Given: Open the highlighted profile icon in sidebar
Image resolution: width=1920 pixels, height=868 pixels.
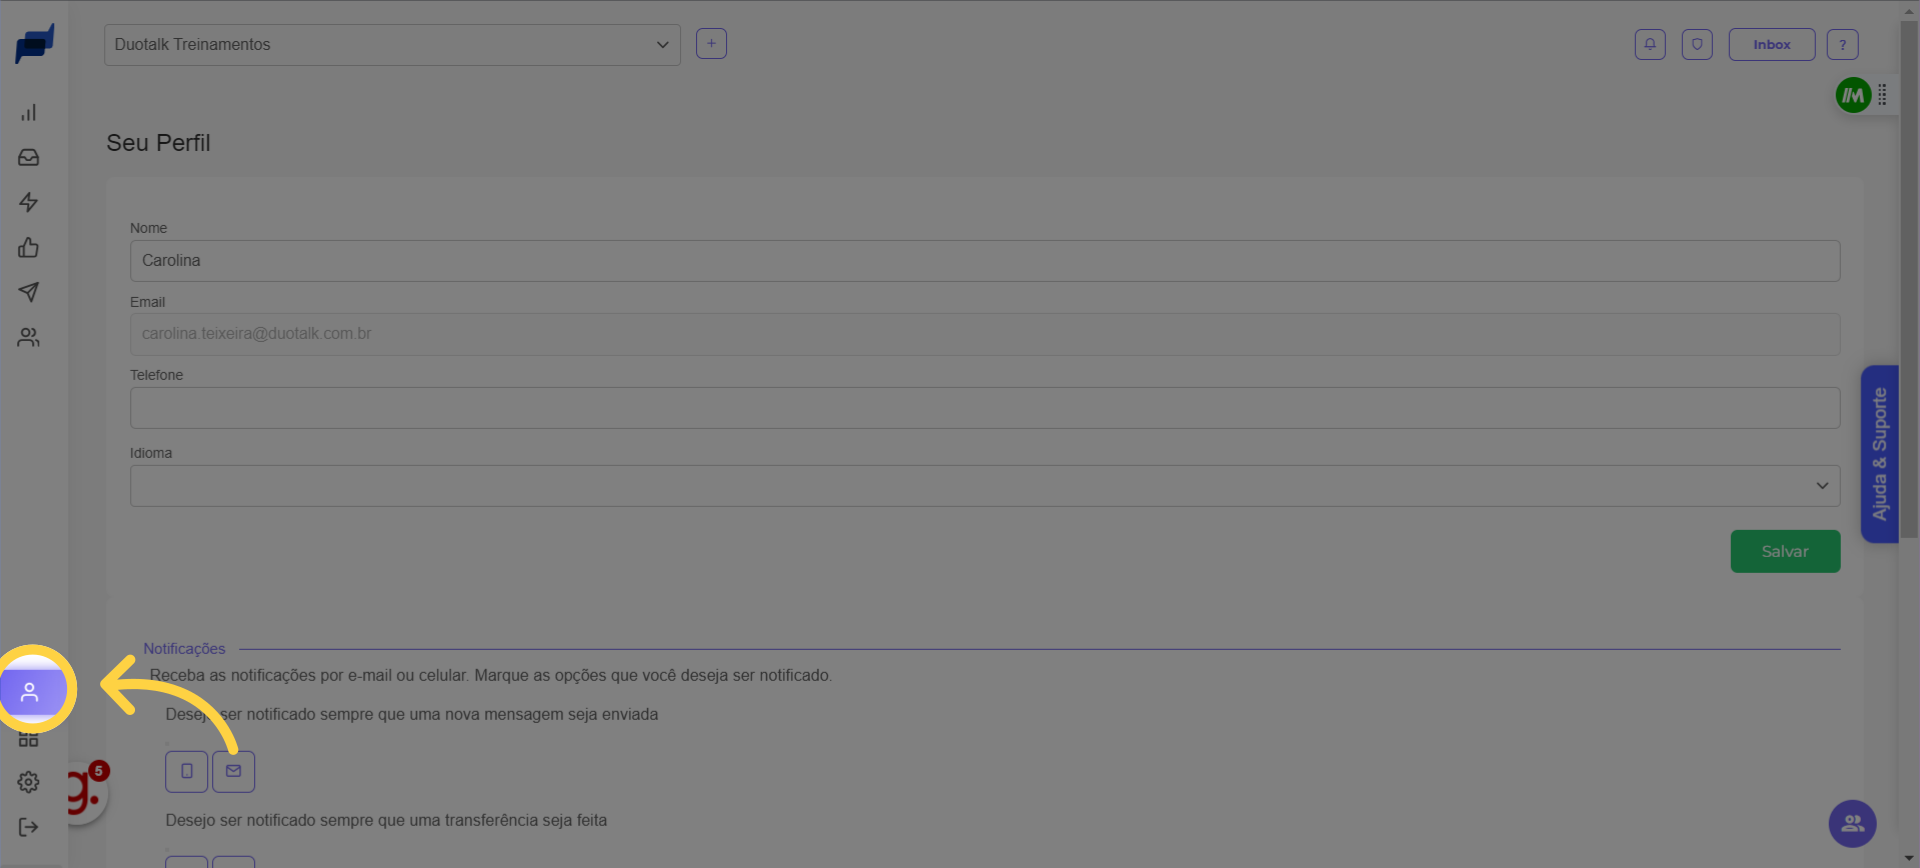Looking at the screenshot, I should coord(30,691).
